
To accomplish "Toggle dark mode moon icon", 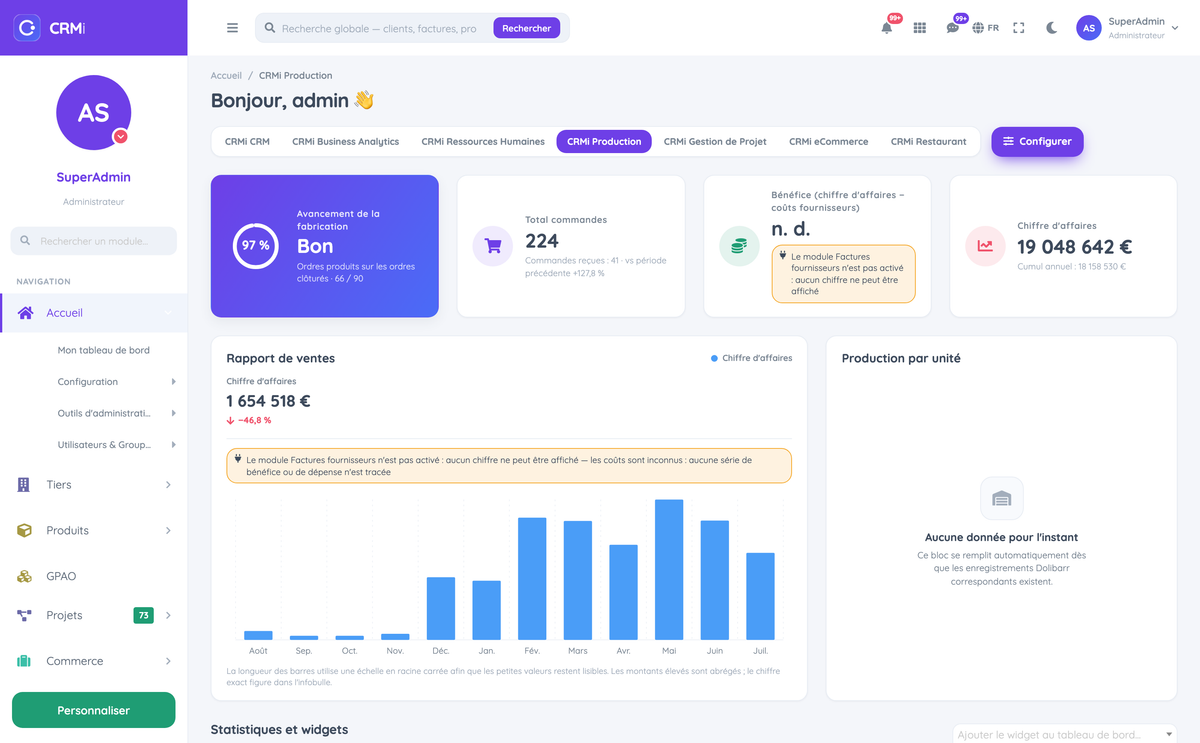I will click(1052, 28).
